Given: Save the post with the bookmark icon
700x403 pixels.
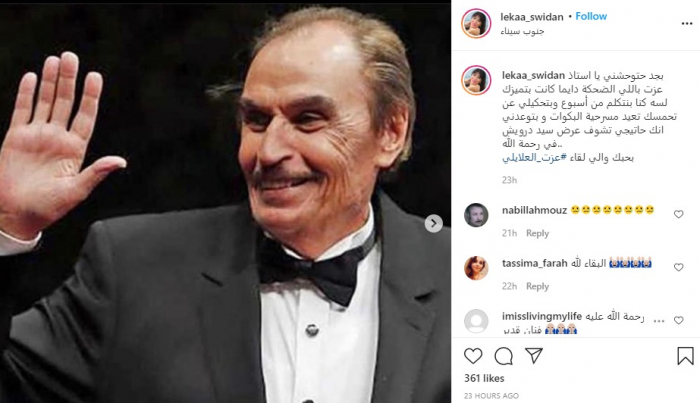Looking at the screenshot, I should pos(685,356).
